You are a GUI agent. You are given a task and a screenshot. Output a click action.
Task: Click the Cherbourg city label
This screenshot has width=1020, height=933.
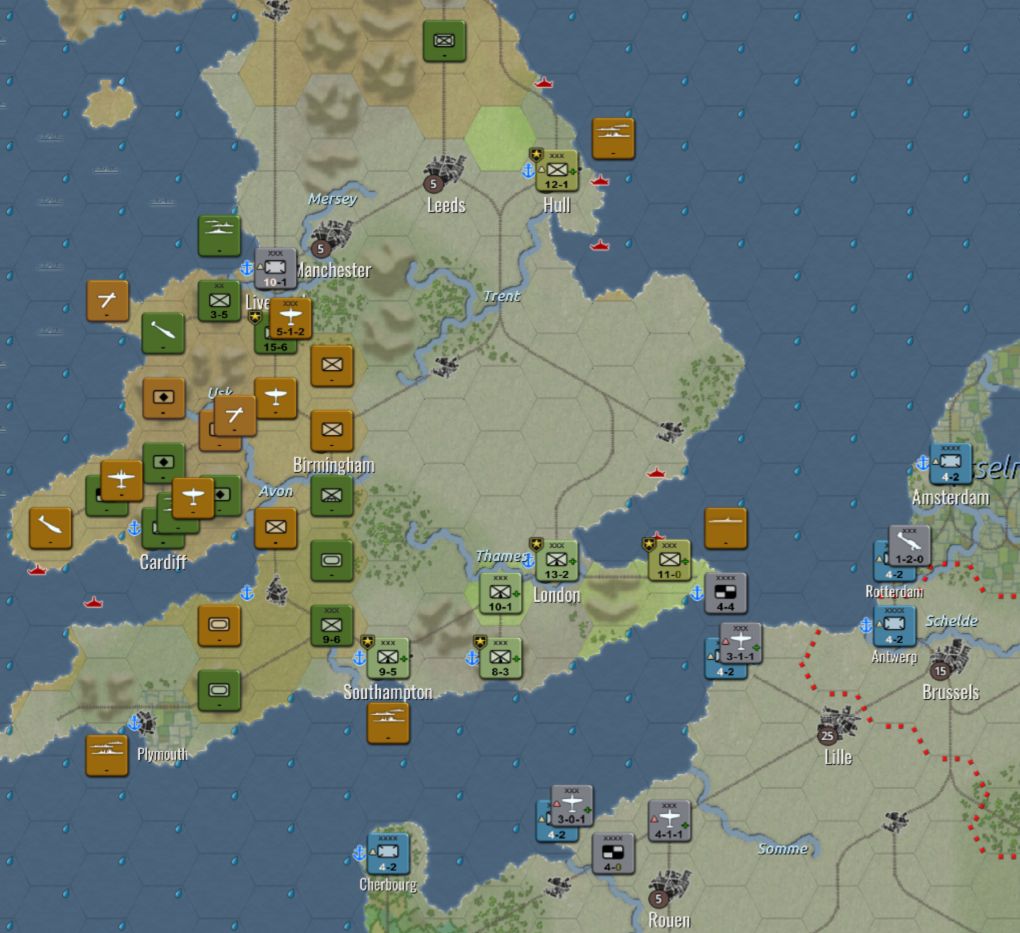click(388, 885)
